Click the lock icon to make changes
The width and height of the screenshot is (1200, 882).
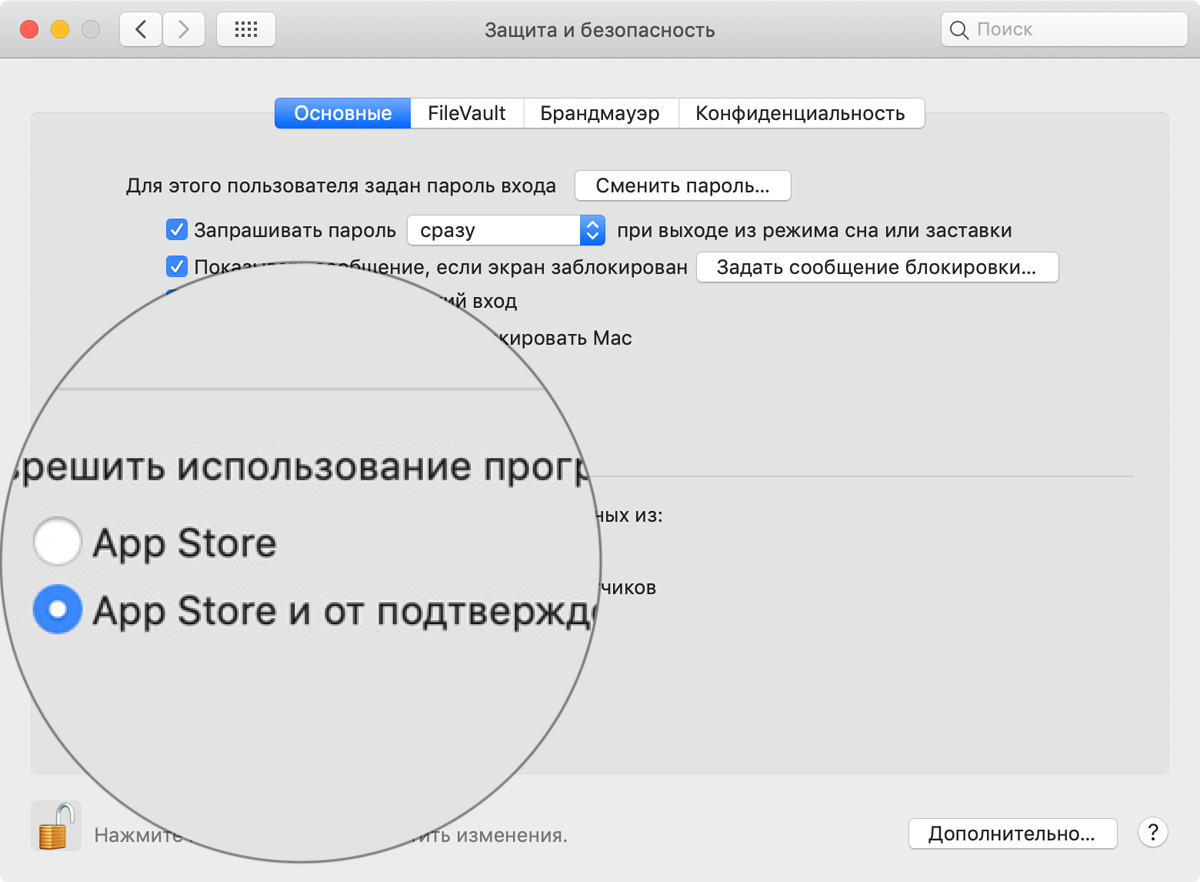pyautogui.click(x=56, y=826)
